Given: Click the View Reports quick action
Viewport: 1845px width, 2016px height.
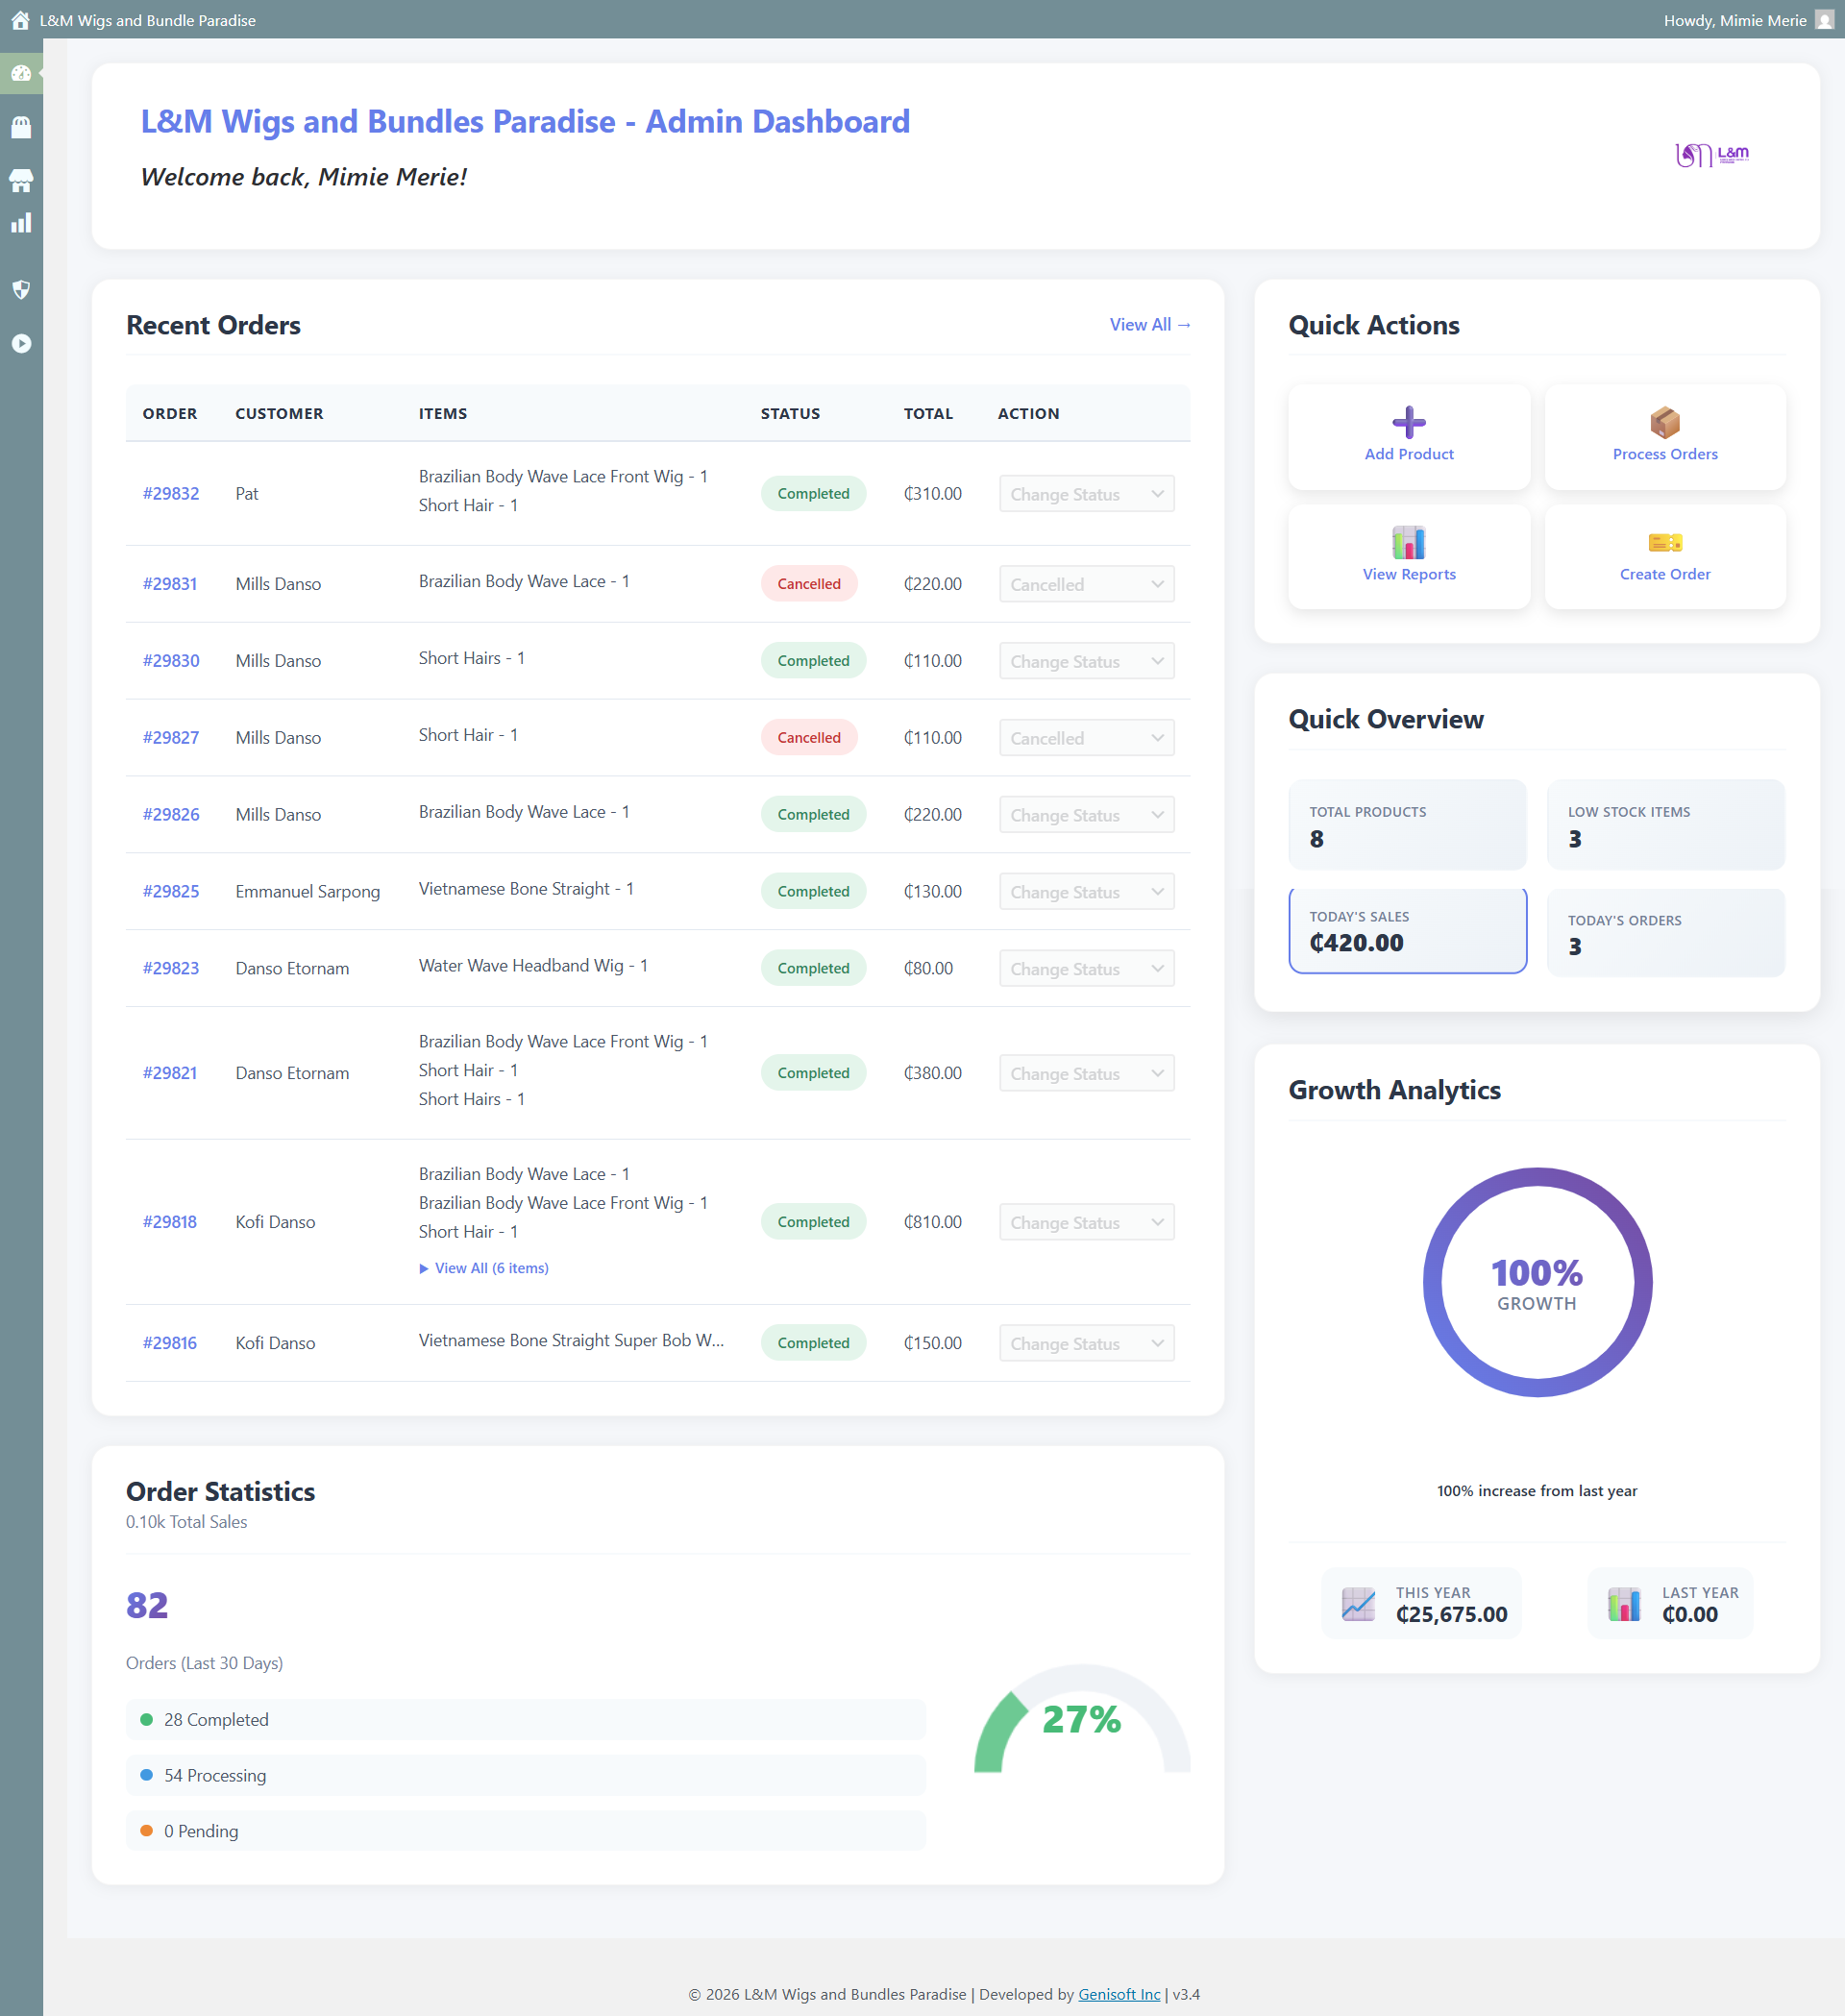Looking at the screenshot, I should click(x=1408, y=556).
